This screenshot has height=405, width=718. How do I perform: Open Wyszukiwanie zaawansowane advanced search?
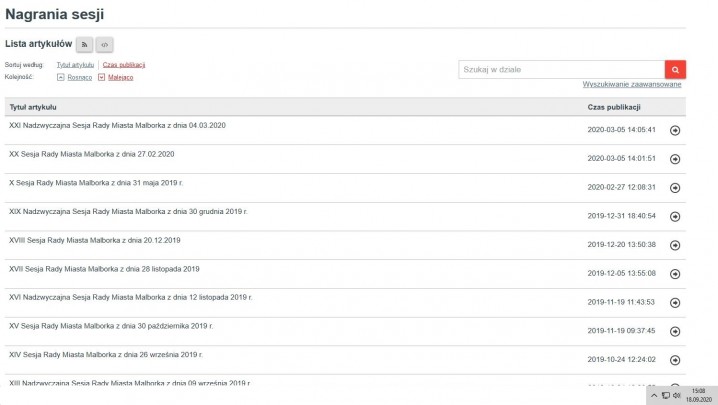coord(632,85)
